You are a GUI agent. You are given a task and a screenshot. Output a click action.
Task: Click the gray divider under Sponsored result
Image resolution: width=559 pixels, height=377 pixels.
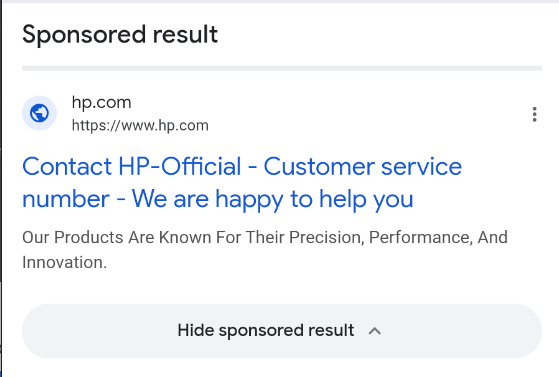(x=282, y=68)
